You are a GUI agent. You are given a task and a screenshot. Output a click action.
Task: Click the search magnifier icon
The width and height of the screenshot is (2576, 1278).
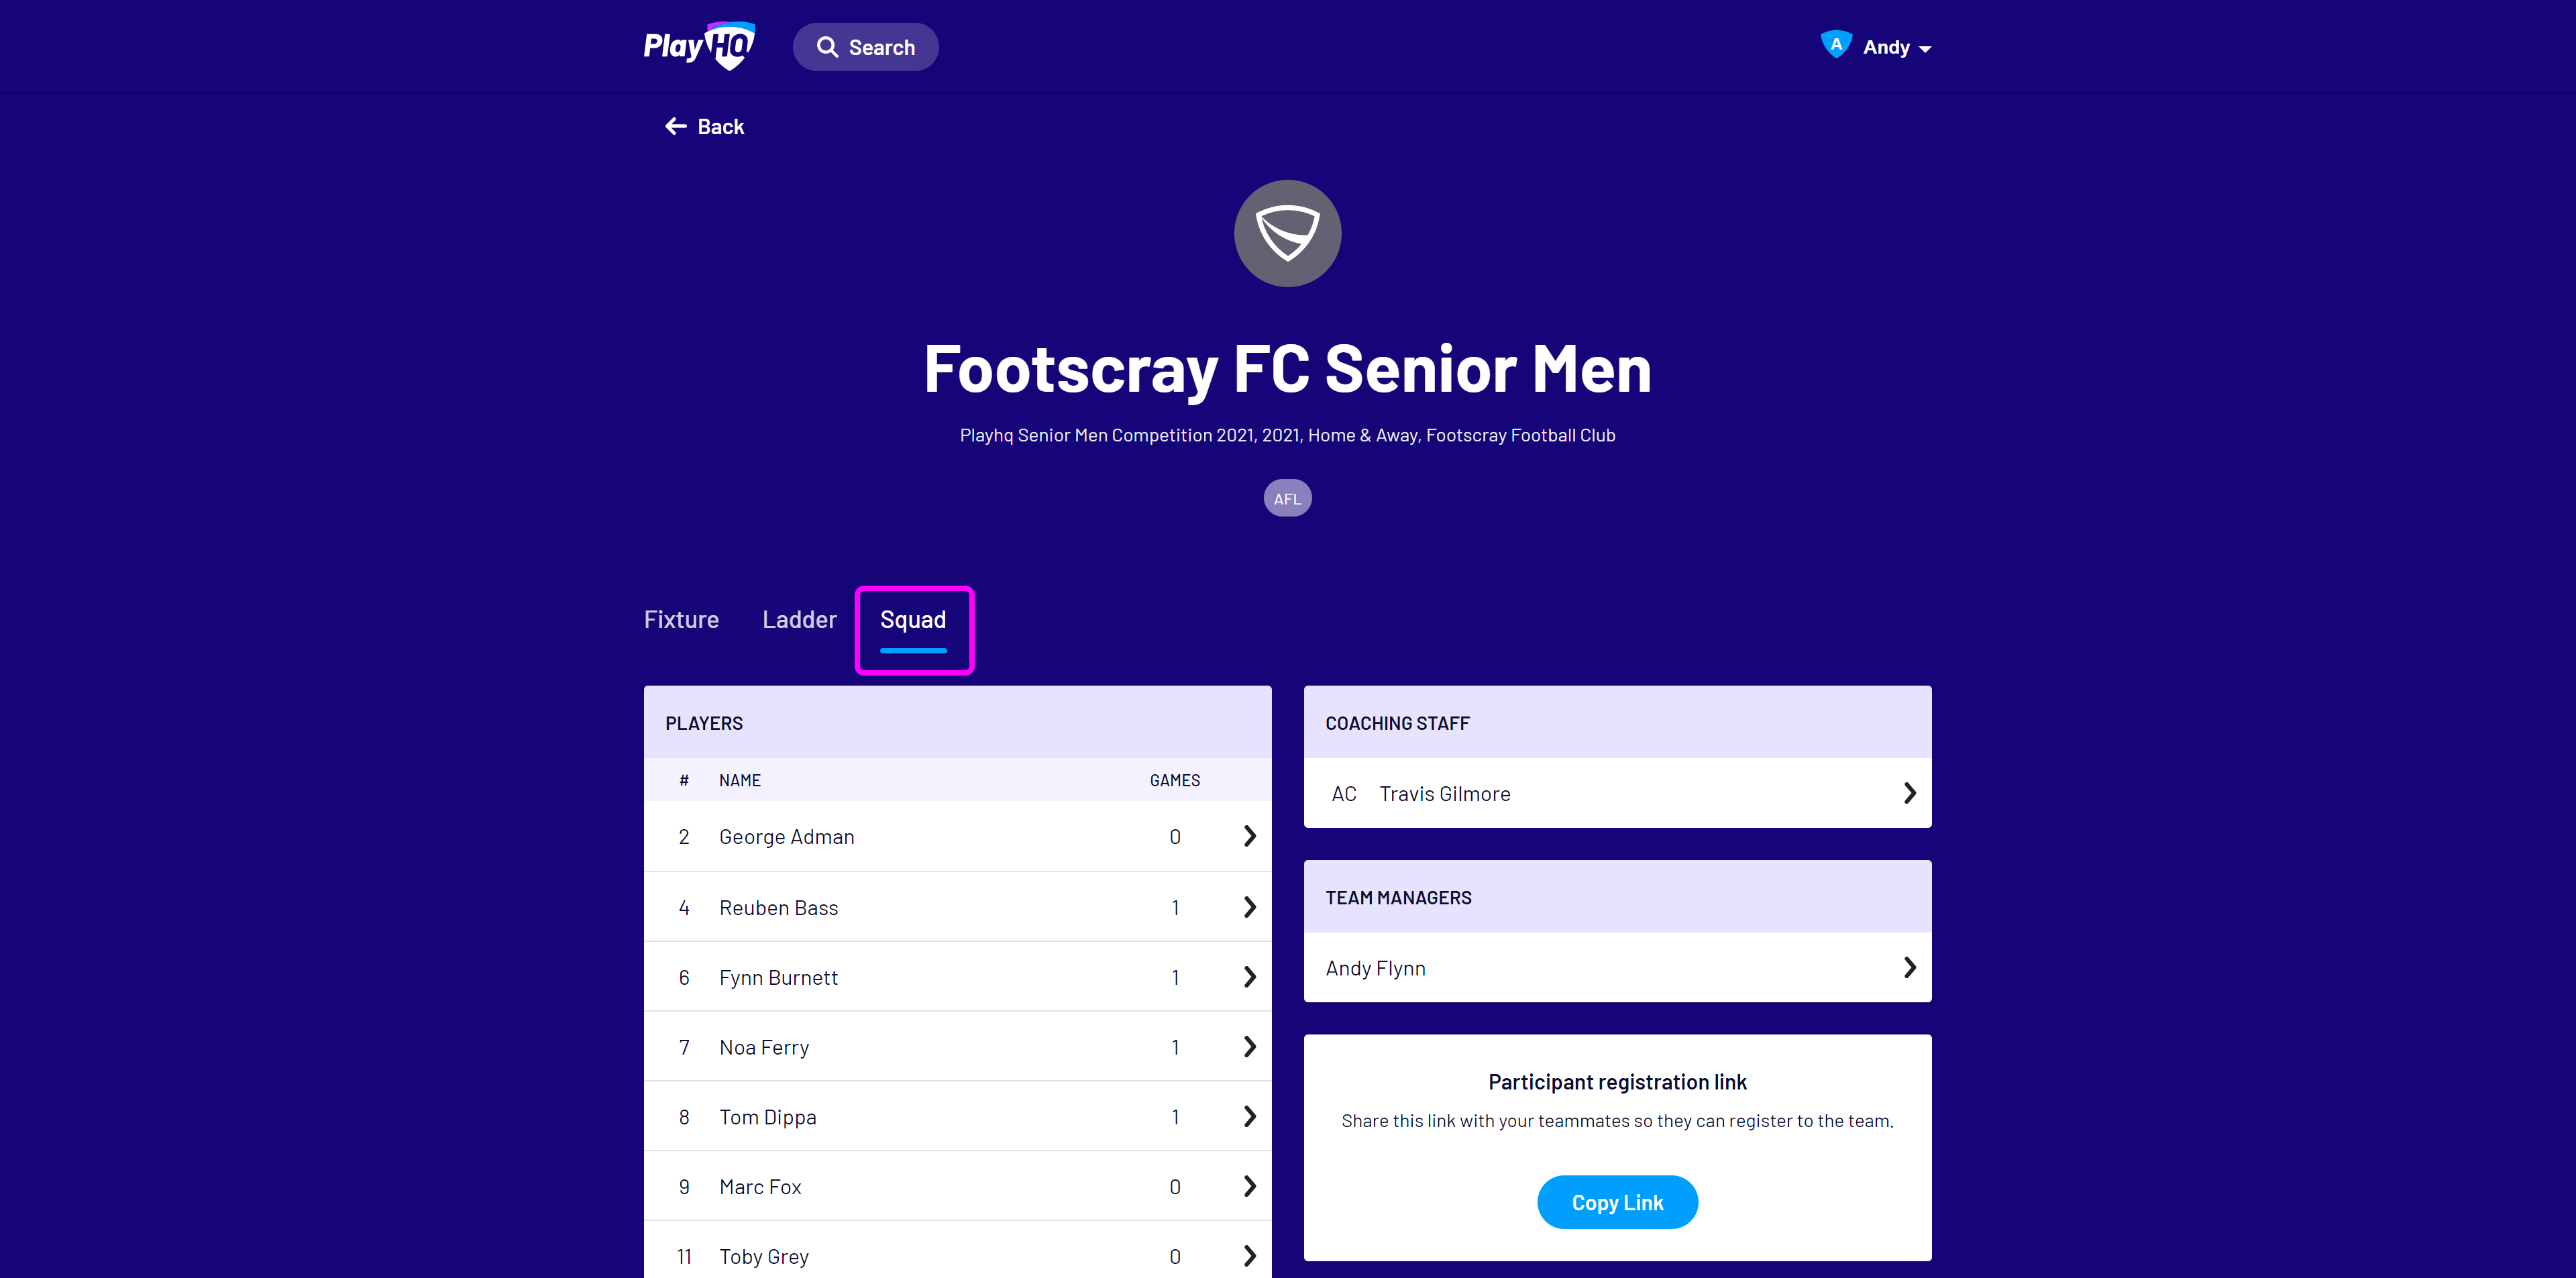pos(827,47)
